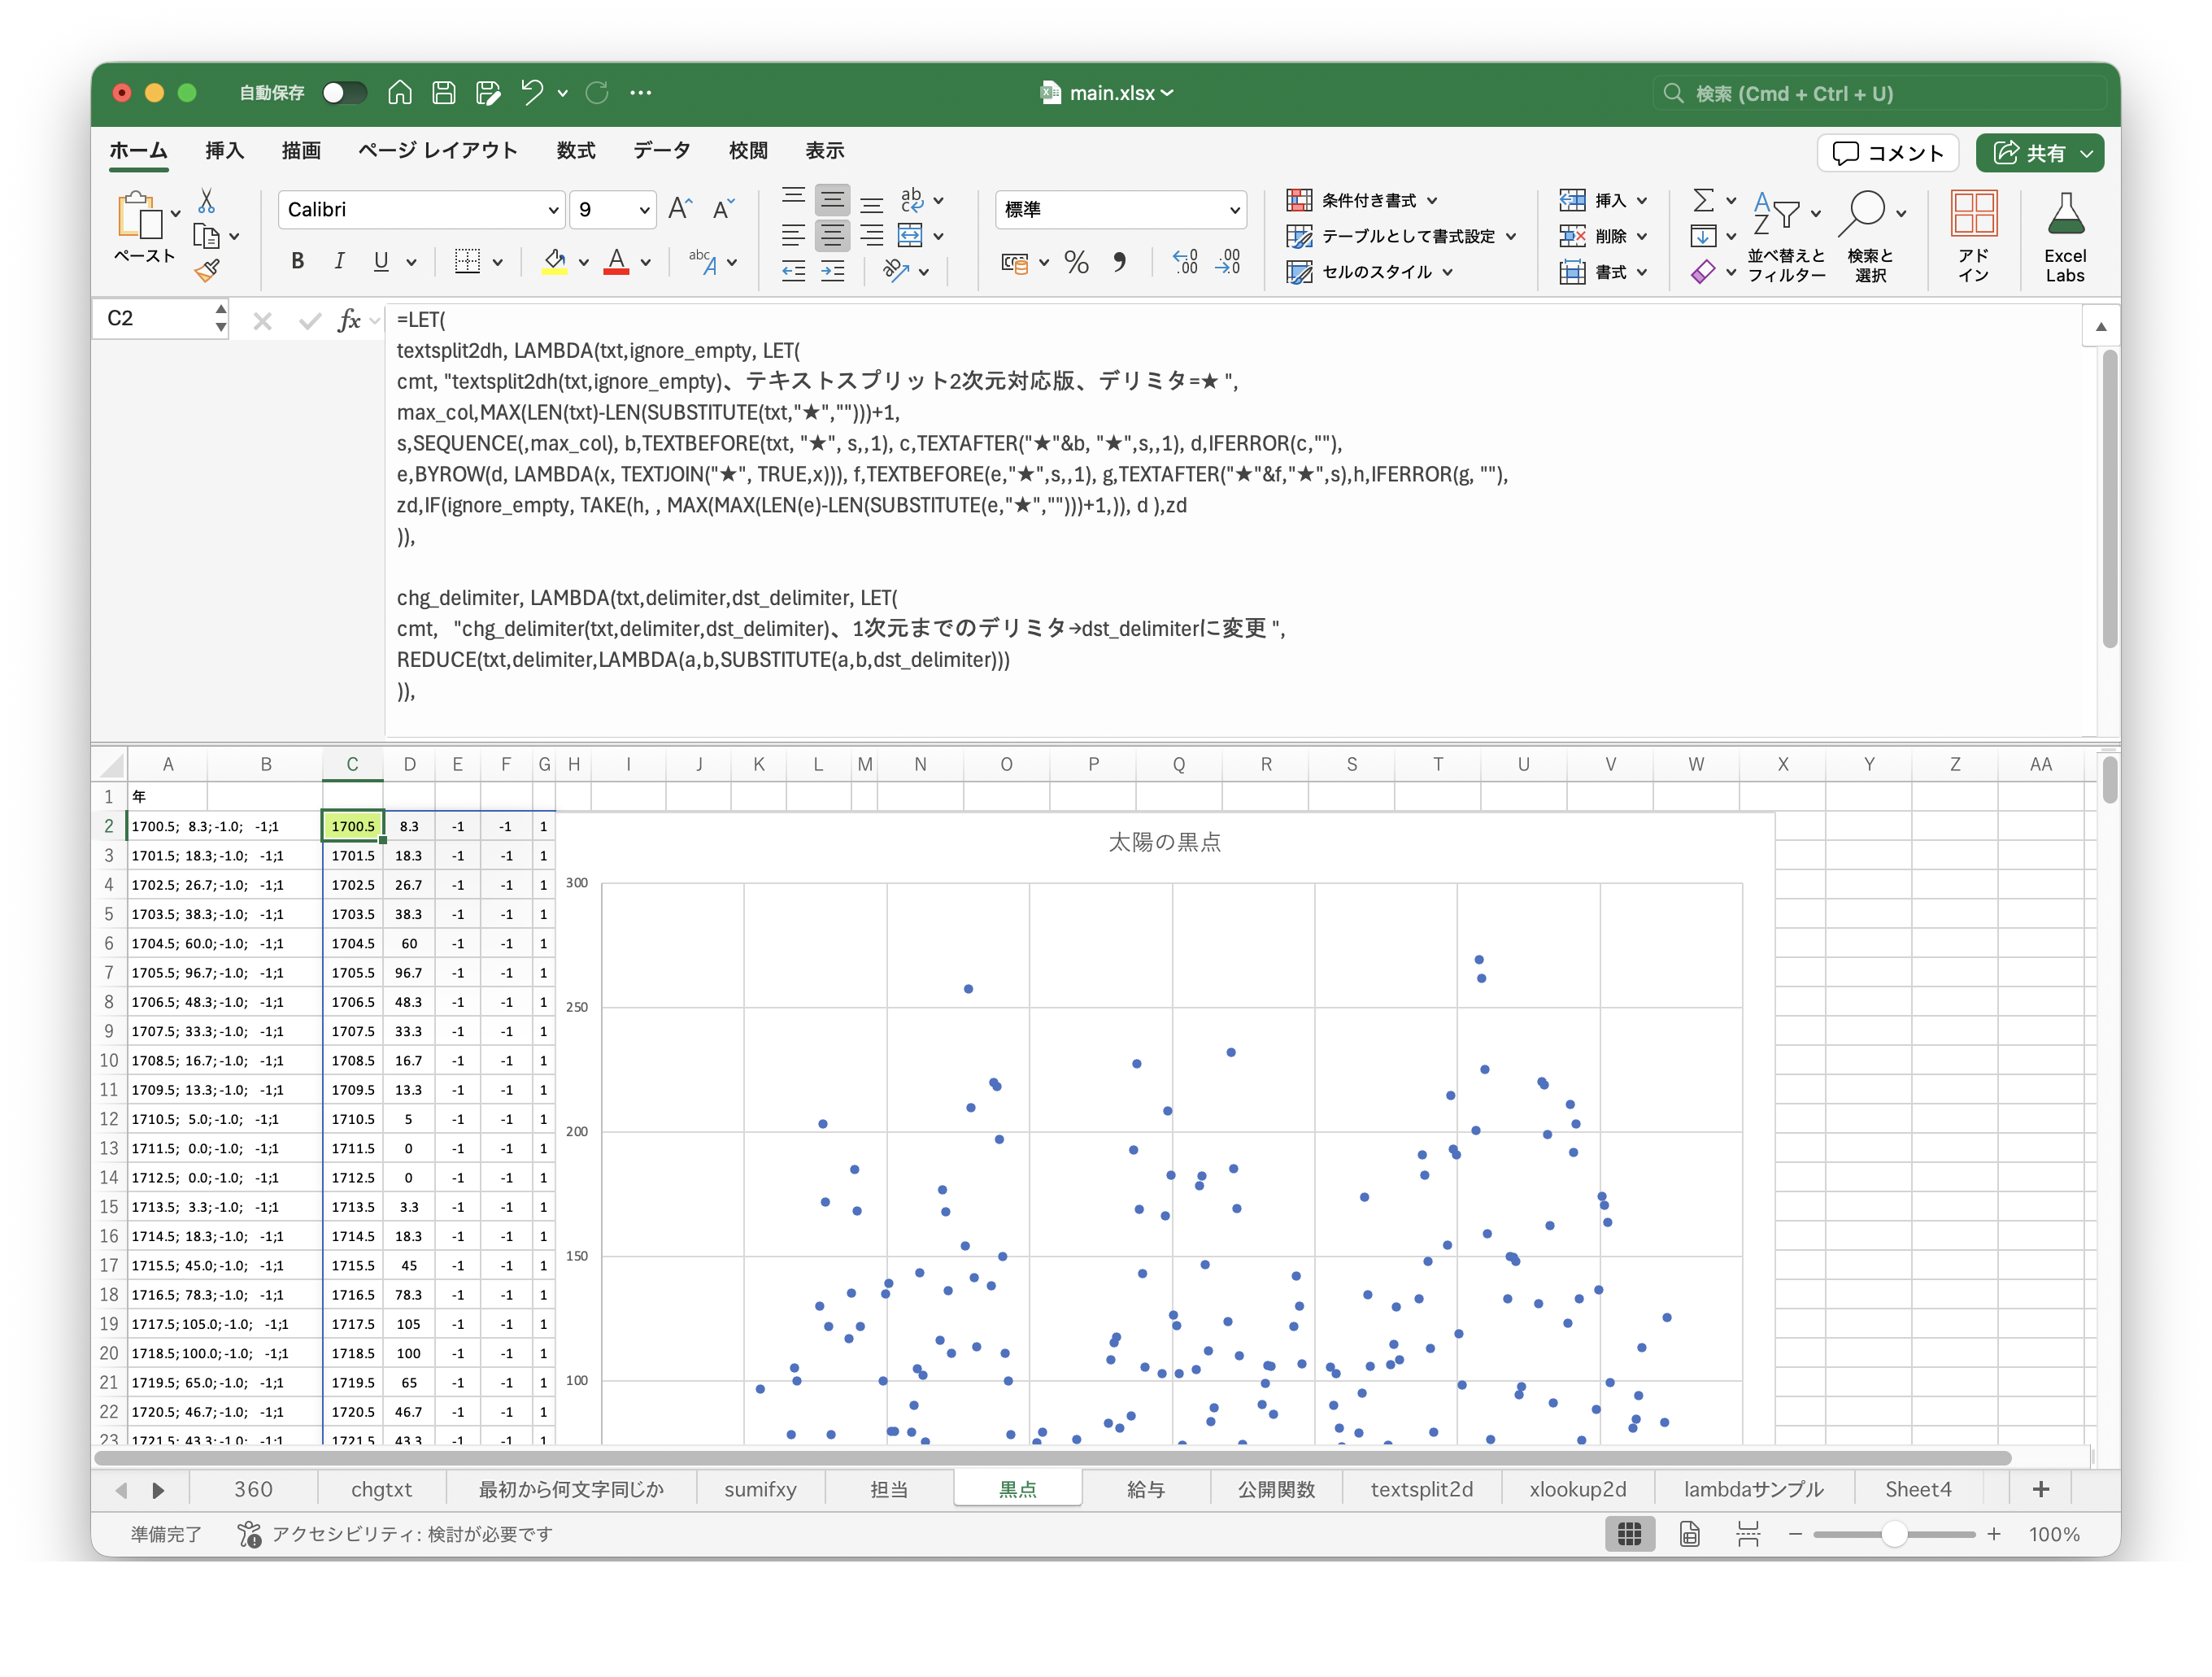Open the 数式 ribbon tab
The image size is (2212, 1677).
(x=575, y=151)
